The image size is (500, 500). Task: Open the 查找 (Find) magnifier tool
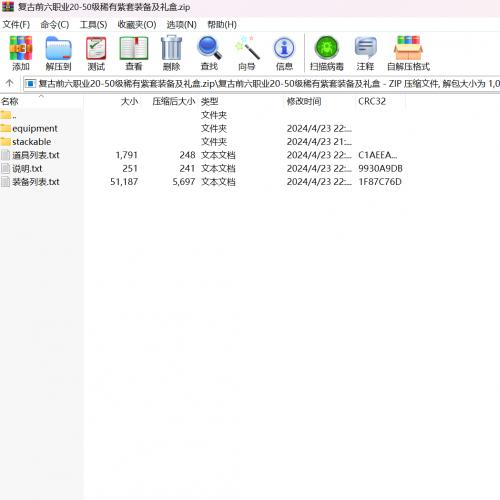[209, 53]
